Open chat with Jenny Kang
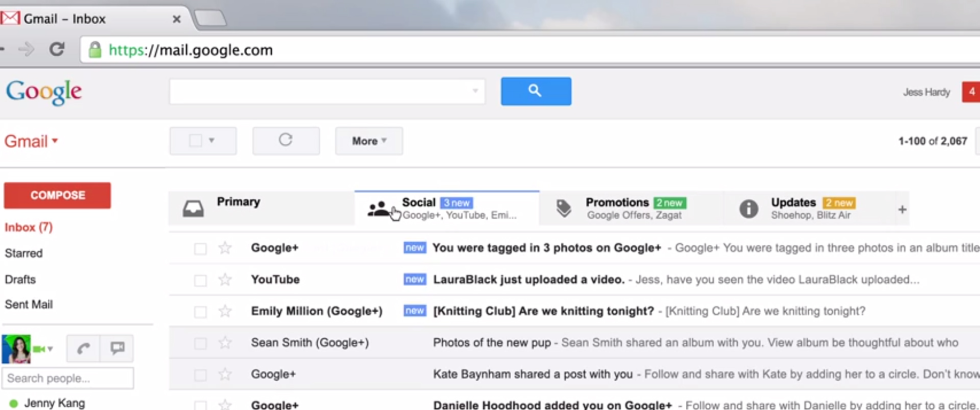 point(54,403)
